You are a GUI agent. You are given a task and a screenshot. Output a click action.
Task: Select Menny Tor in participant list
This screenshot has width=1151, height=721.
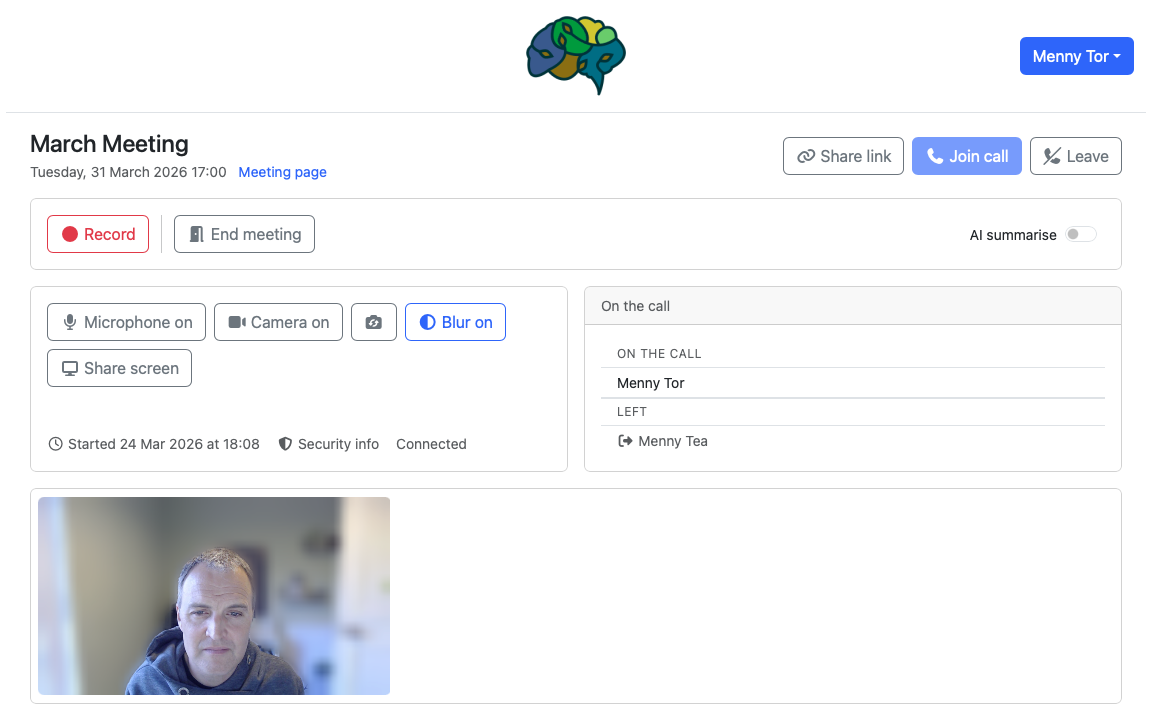click(x=651, y=383)
